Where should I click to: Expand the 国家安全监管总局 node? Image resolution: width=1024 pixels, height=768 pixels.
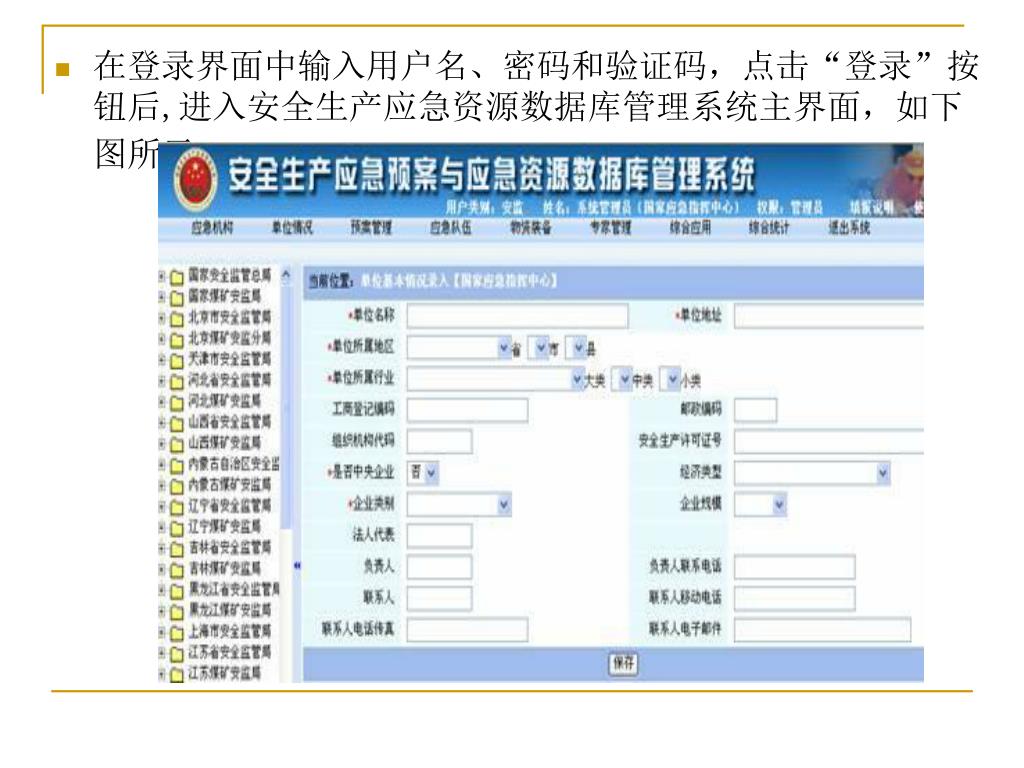pos(162,276)
